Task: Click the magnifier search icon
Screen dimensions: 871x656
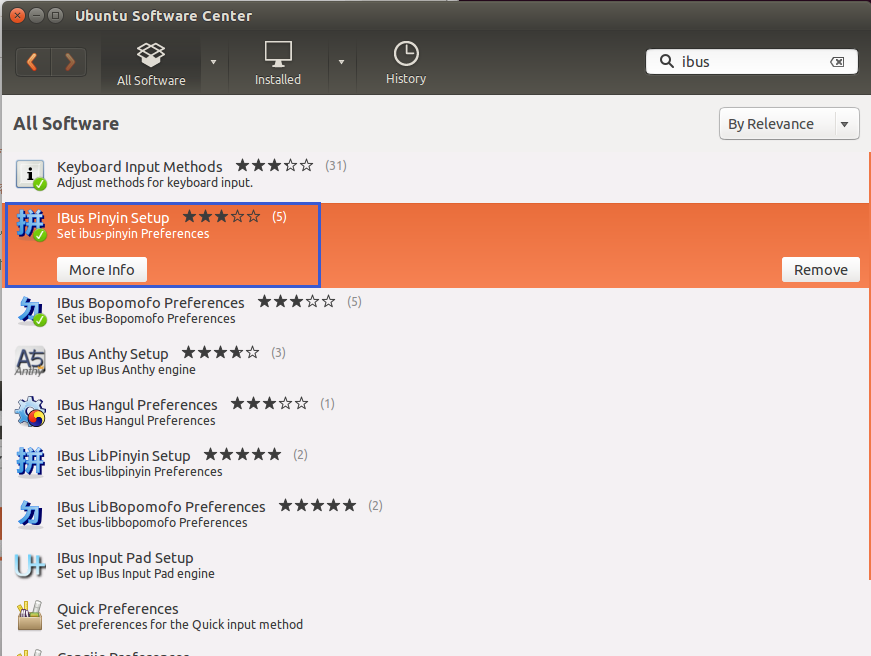Action: click(667, 61)
